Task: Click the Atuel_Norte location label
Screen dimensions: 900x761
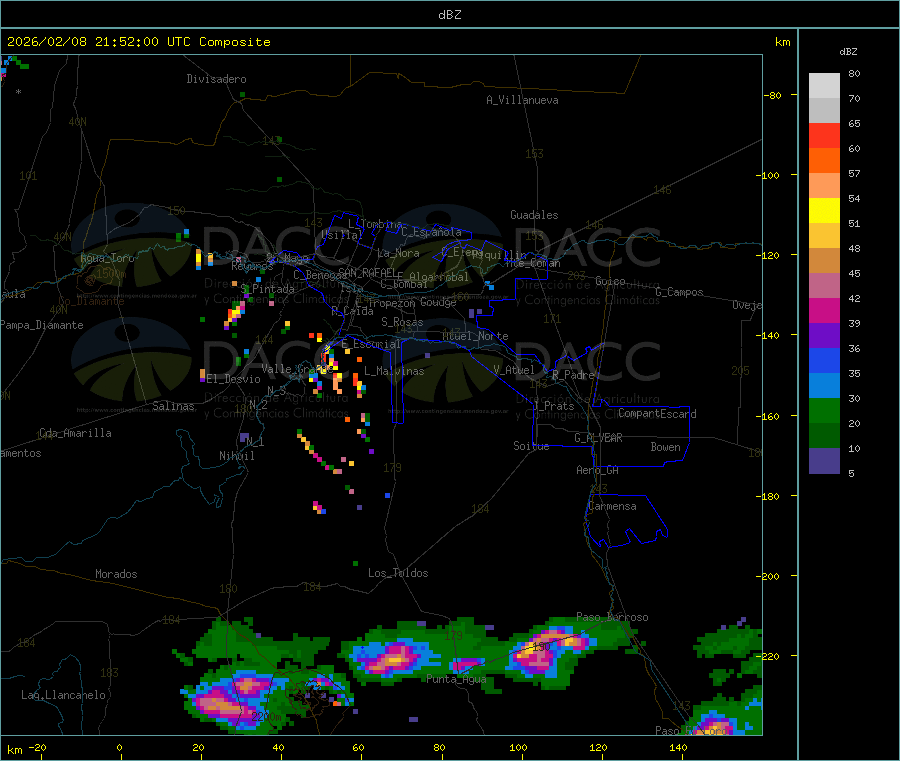Action: pos(475,336)
